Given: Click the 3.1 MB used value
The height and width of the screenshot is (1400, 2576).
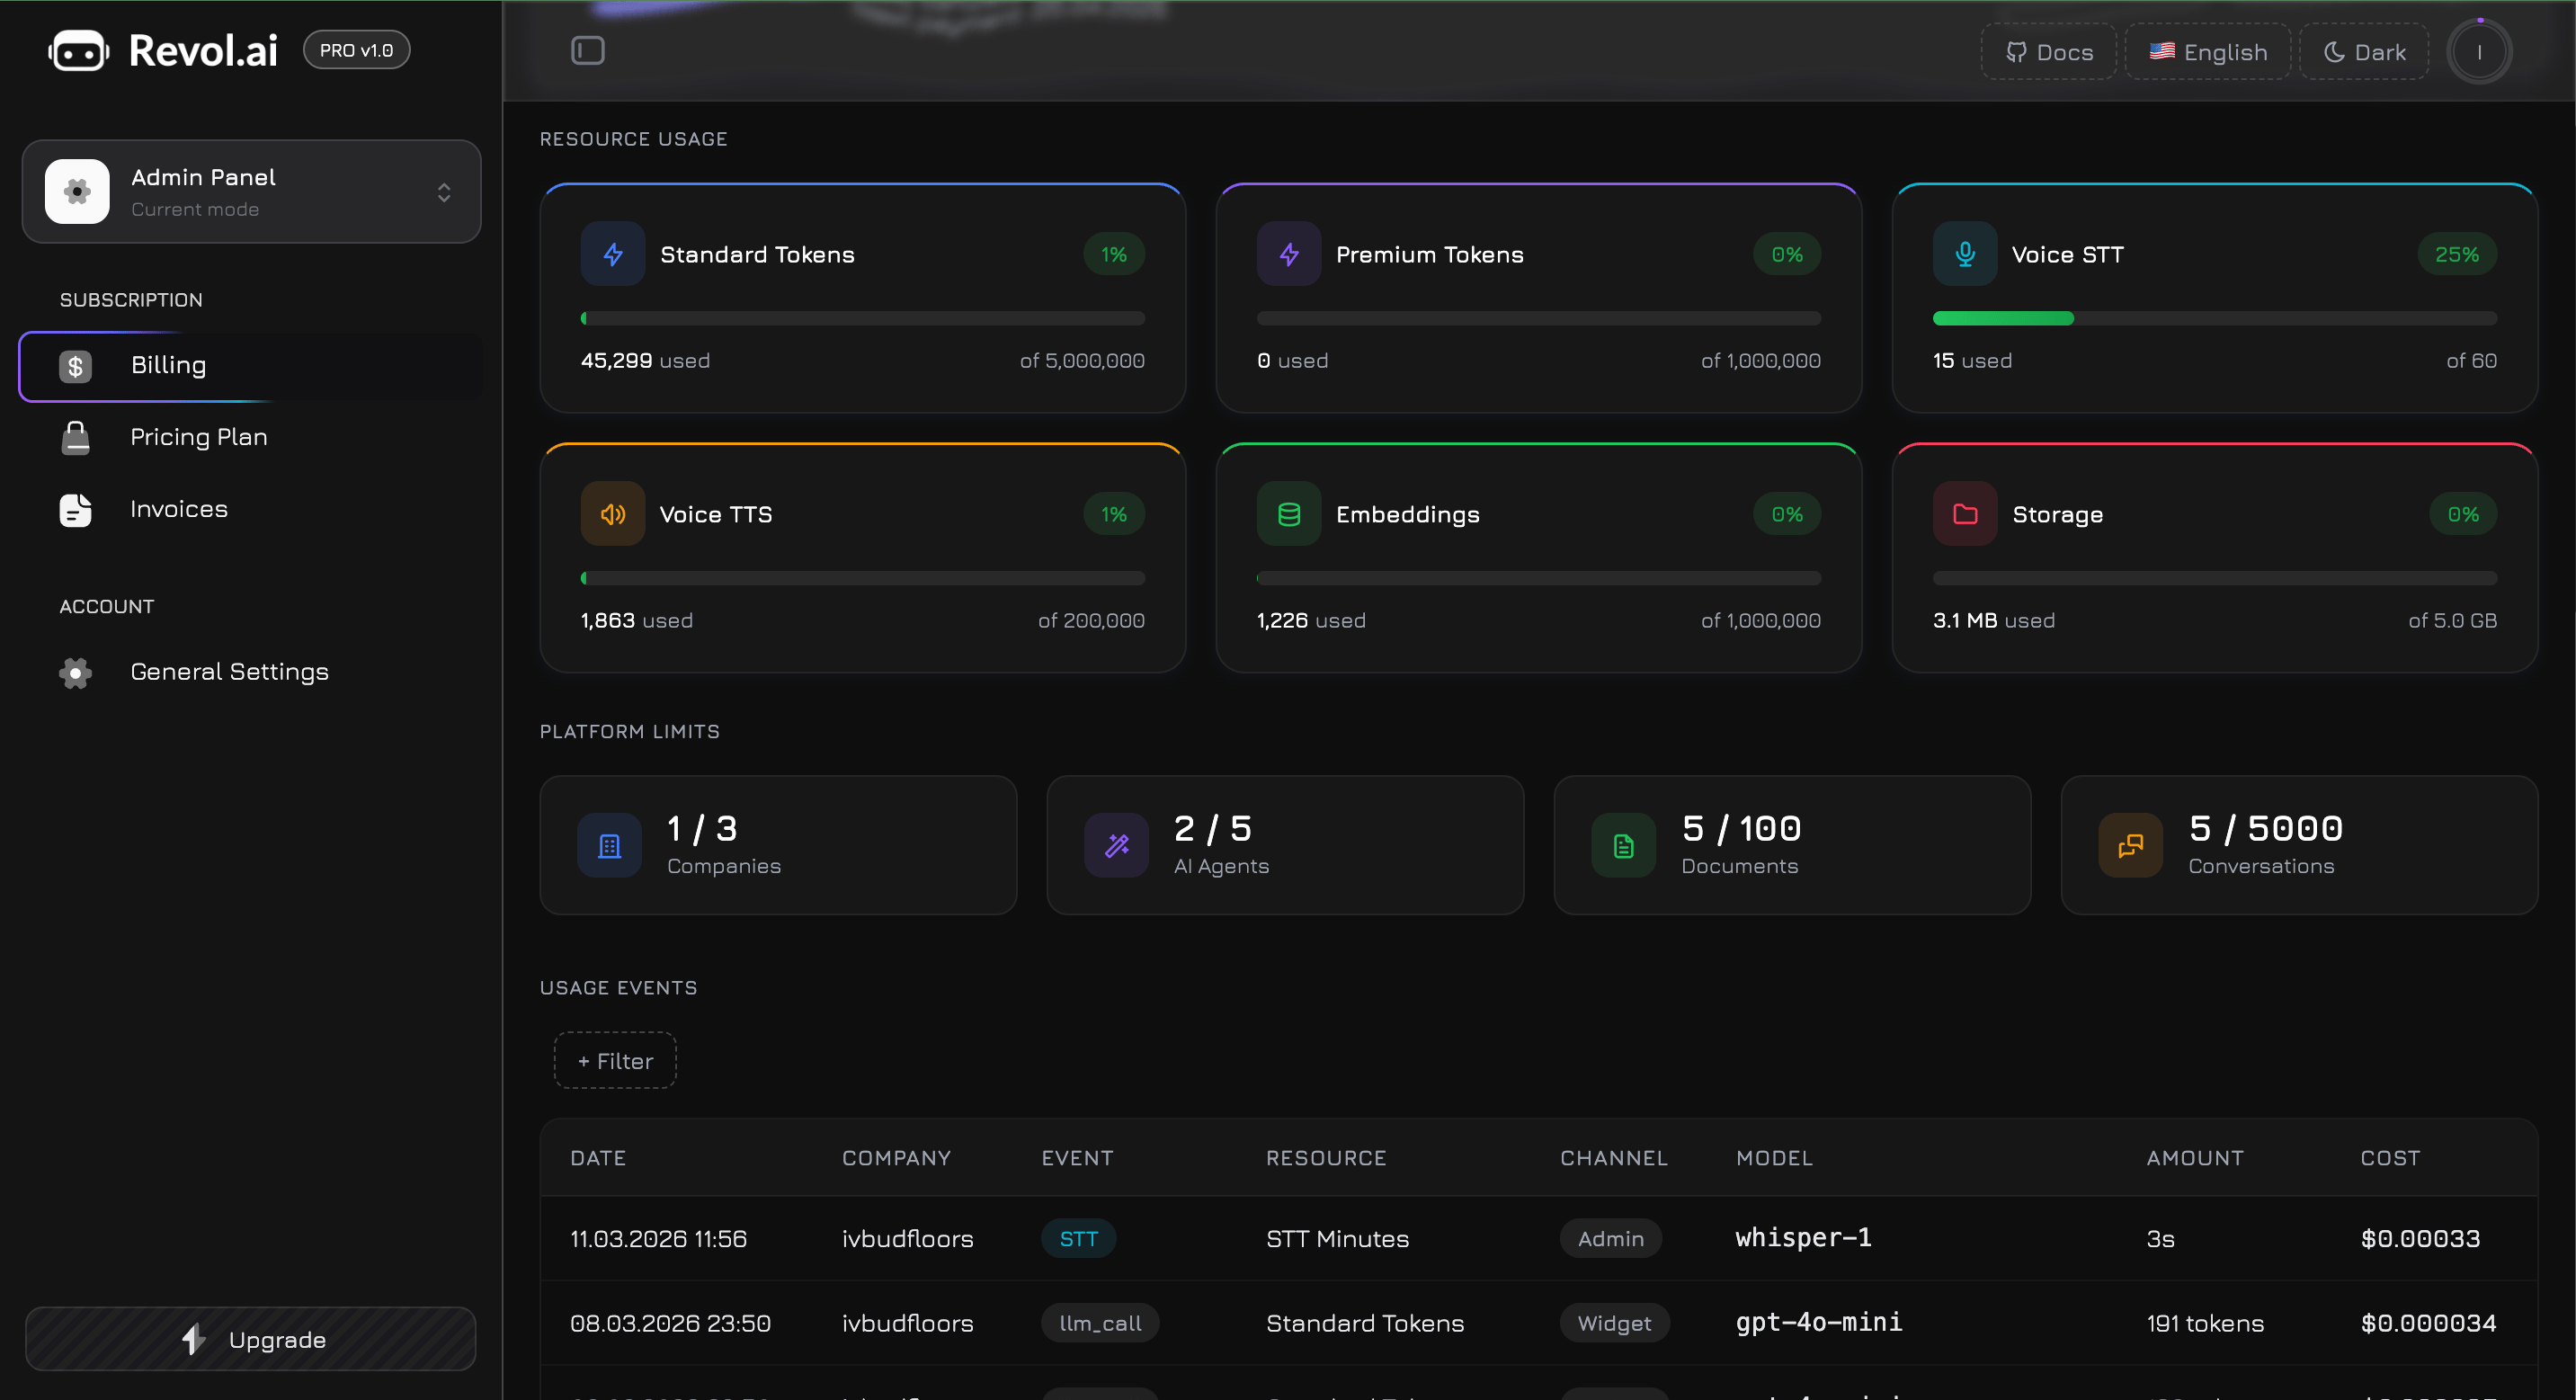Looking at the screenshot, I should point(1993,620).
